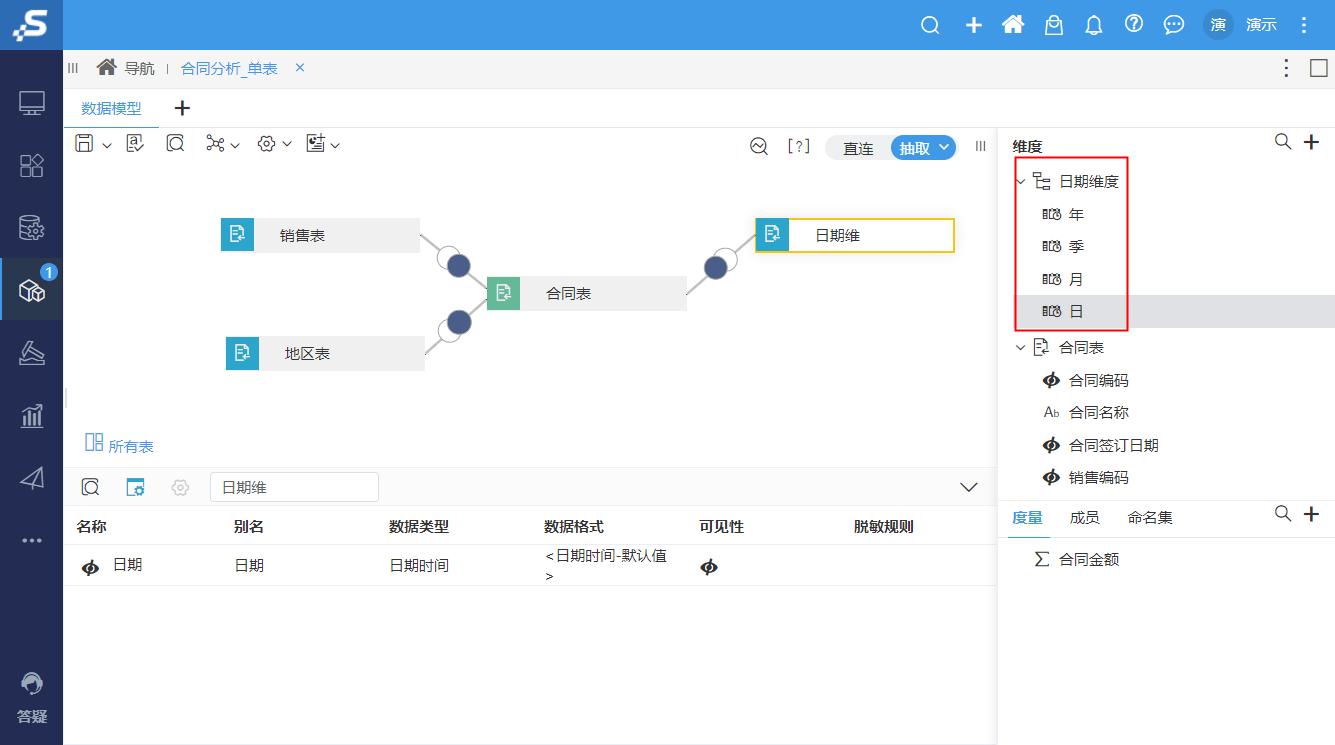This screenshot has width=1335, height=745.
Task: Select the zoom preview icon in the toolbar
Action: (175, 143)
